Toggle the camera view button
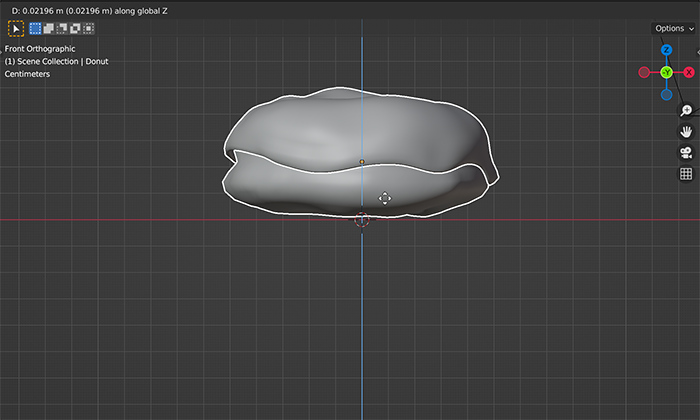The width and height of the screenshot is (700, 420). [686, 153]
